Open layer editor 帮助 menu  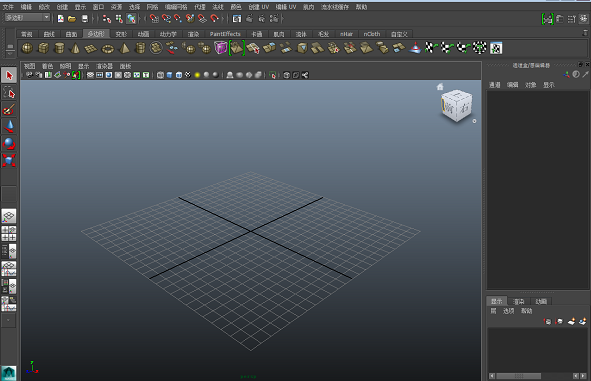point(527,311)
